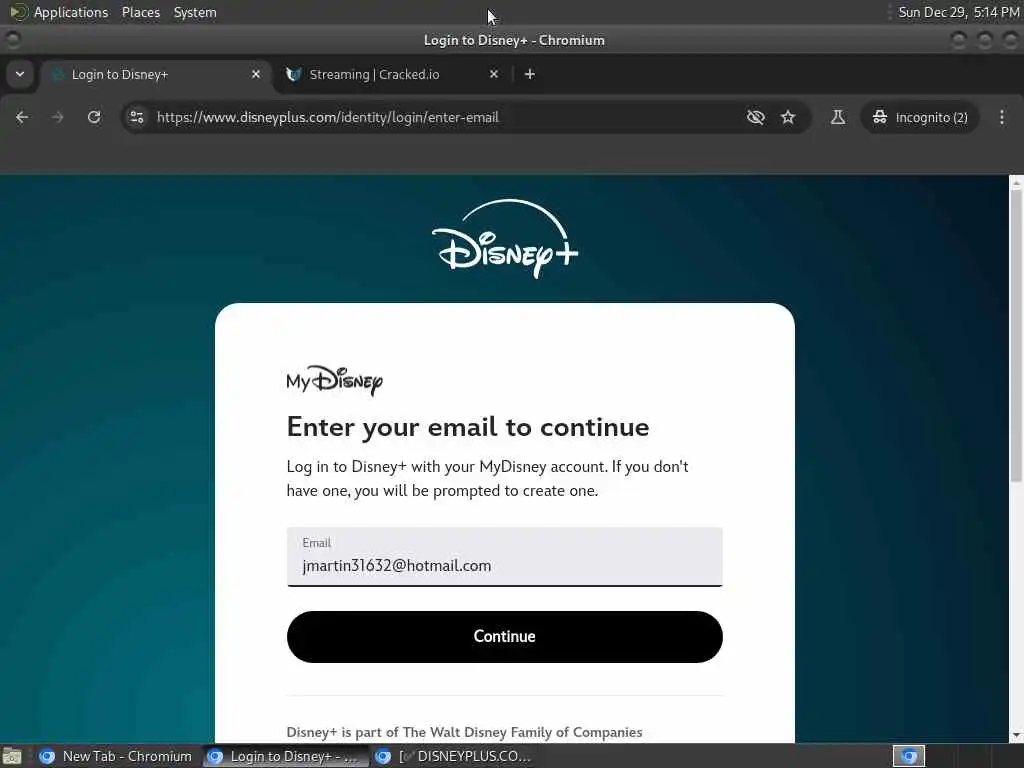The image size is (1024, 768).
Task: Close the Streaming | Cracked.io tab
Action: (x=494, y=74)
